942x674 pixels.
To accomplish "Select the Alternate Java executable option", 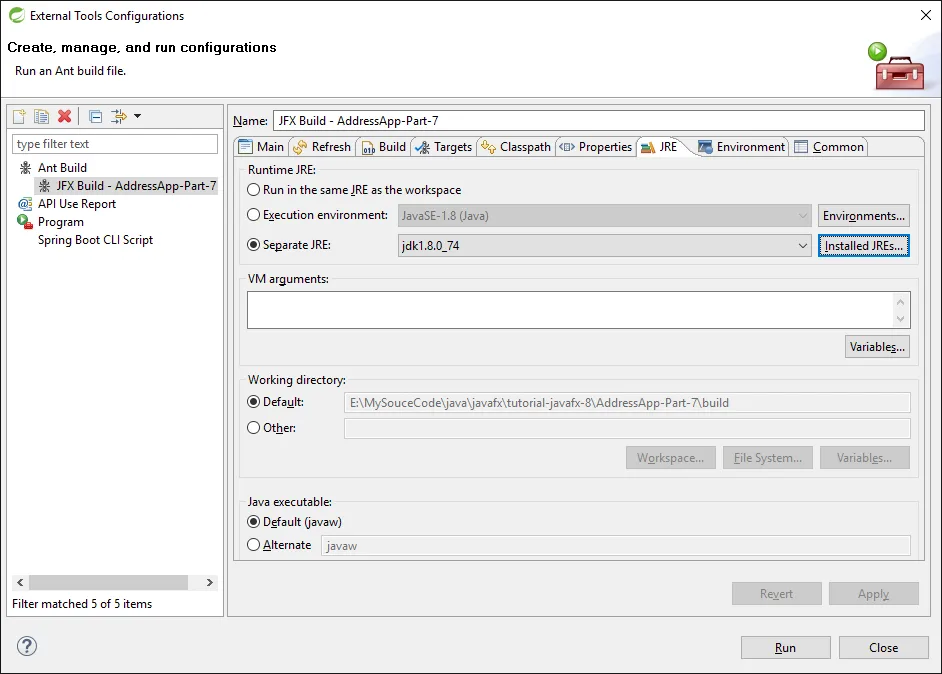I will pos(254,545).
